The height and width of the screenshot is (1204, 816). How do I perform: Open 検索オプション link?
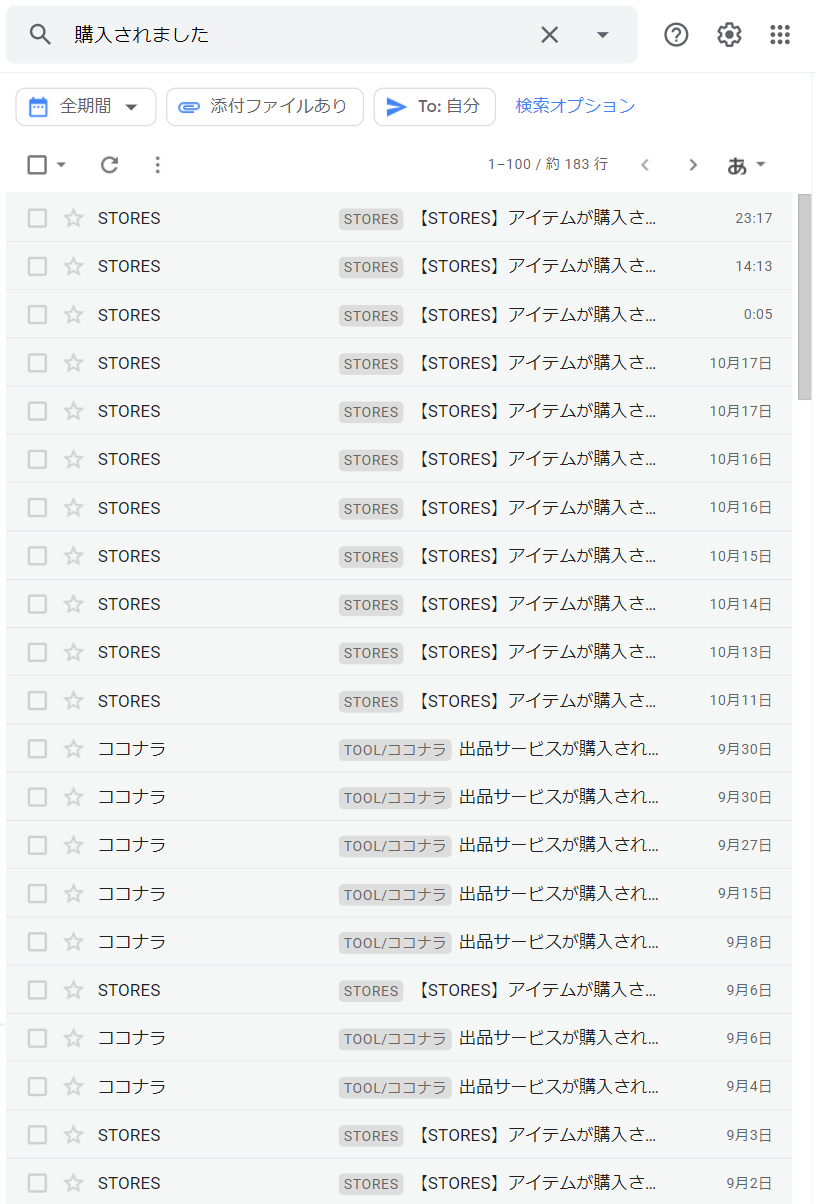pyautogui.click(x=575, y=106)
